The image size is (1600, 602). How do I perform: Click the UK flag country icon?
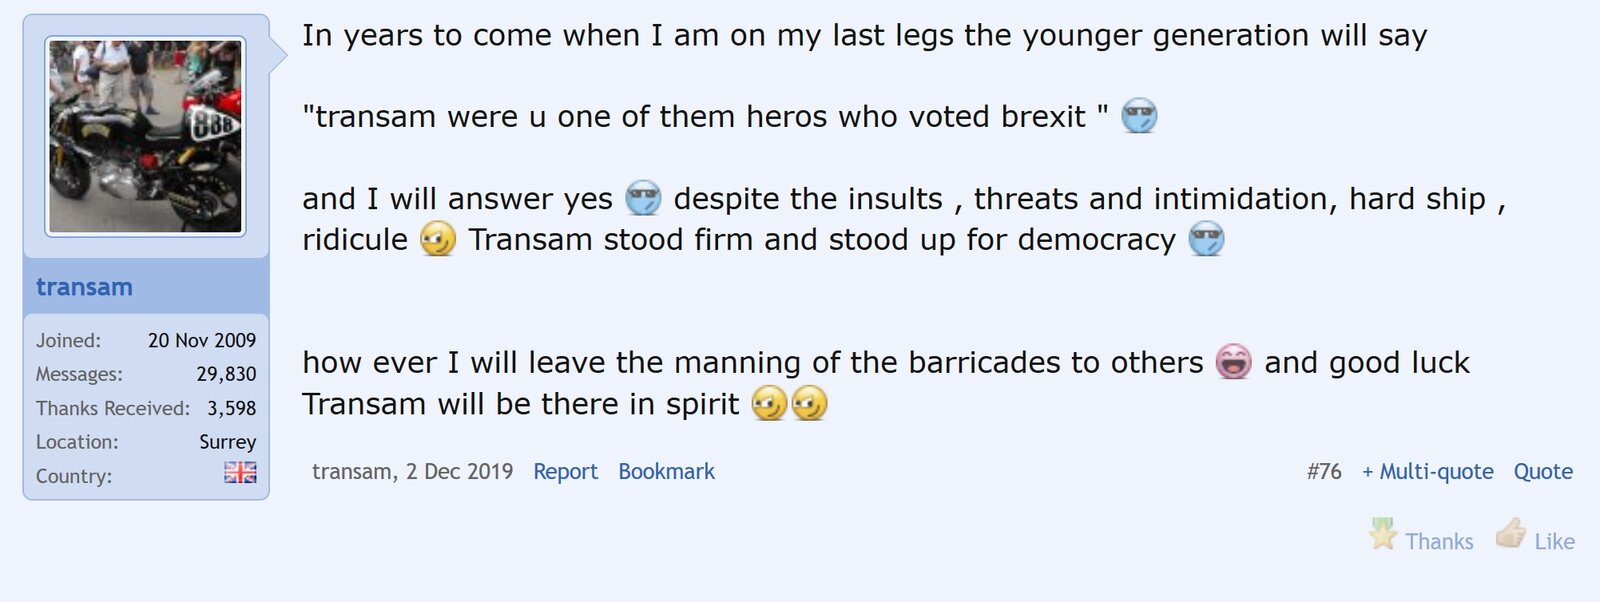(240, 472)
